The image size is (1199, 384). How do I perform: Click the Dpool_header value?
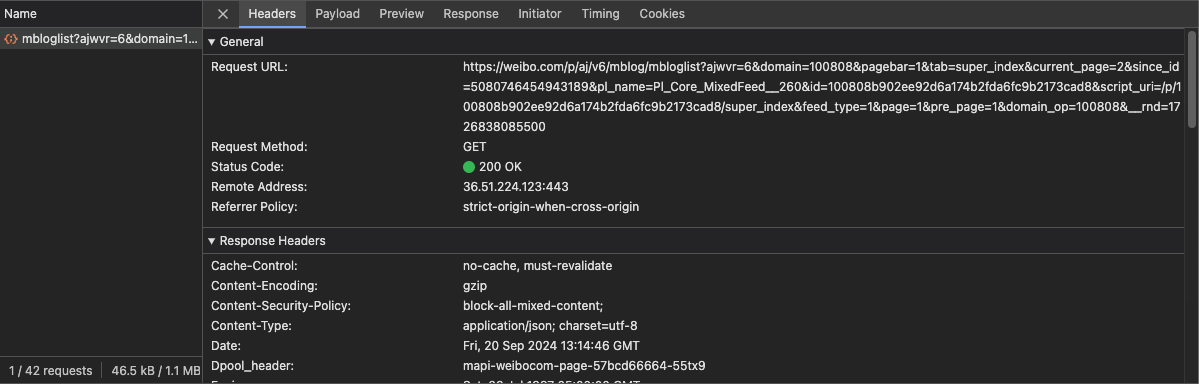click(x=584, y=366)
